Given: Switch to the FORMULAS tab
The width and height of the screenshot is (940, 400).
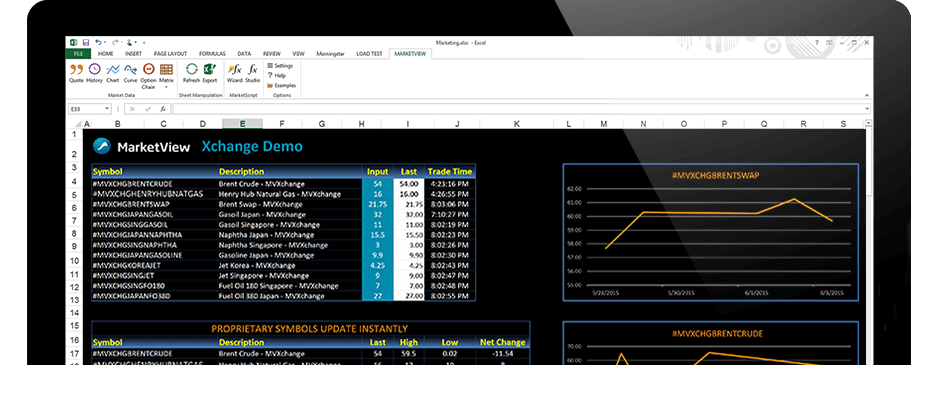Looking at the screenshot, I should (x=212, y=53).
